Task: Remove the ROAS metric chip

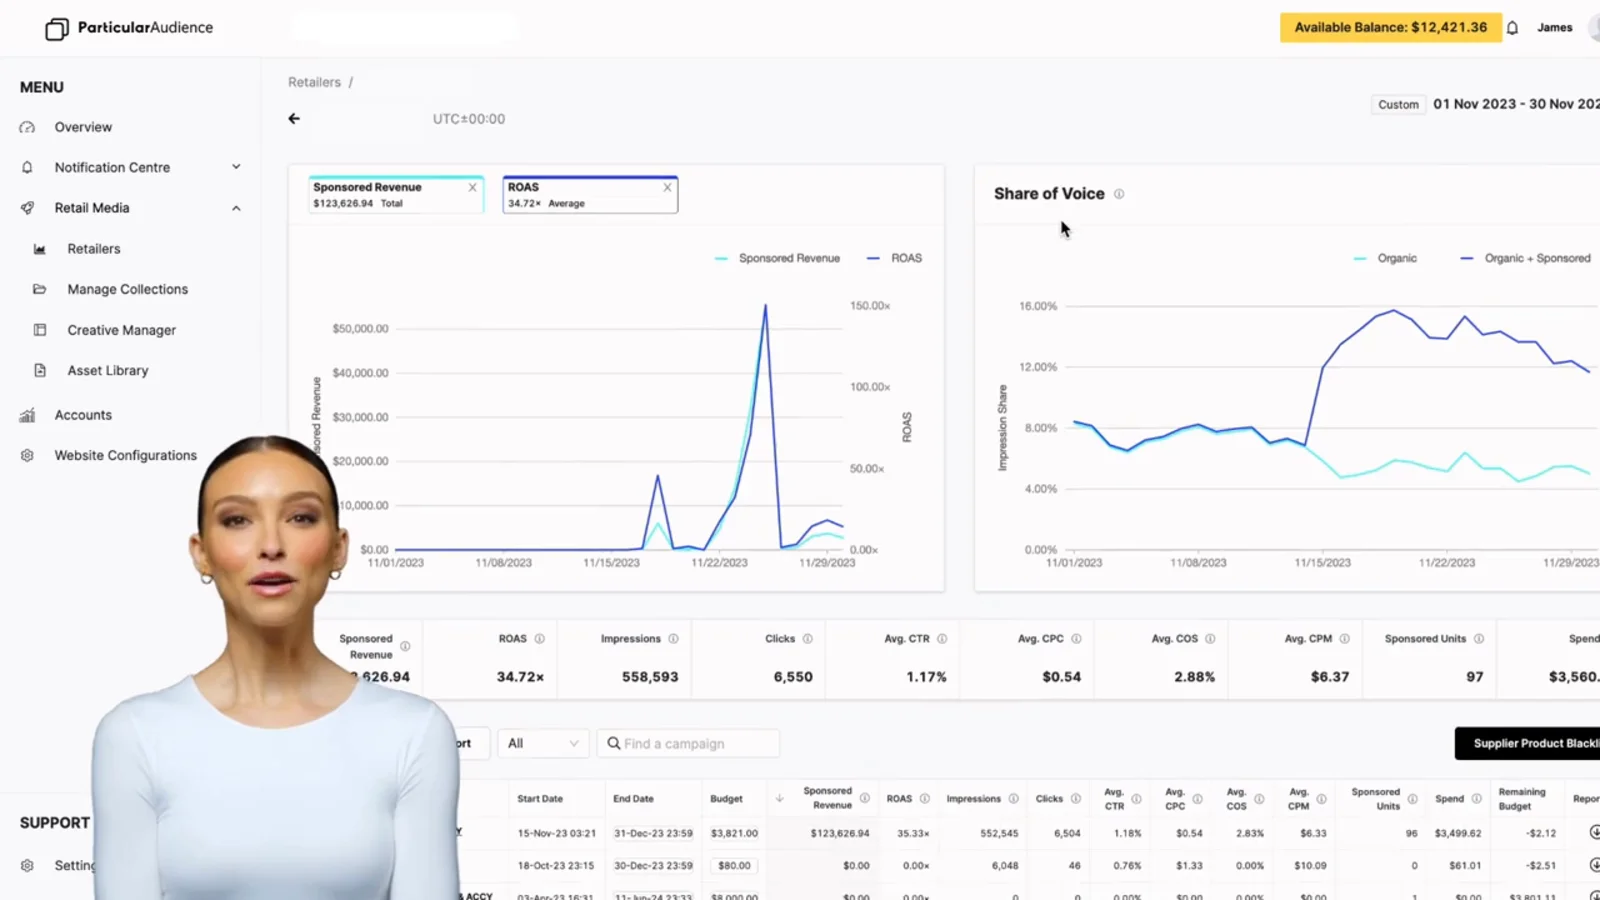Action: [x=667, y=187]
